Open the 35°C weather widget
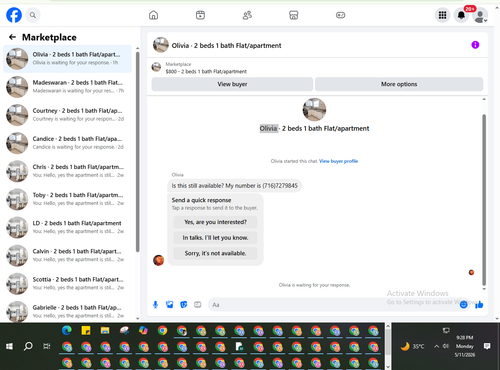 (x=413, y=347)
